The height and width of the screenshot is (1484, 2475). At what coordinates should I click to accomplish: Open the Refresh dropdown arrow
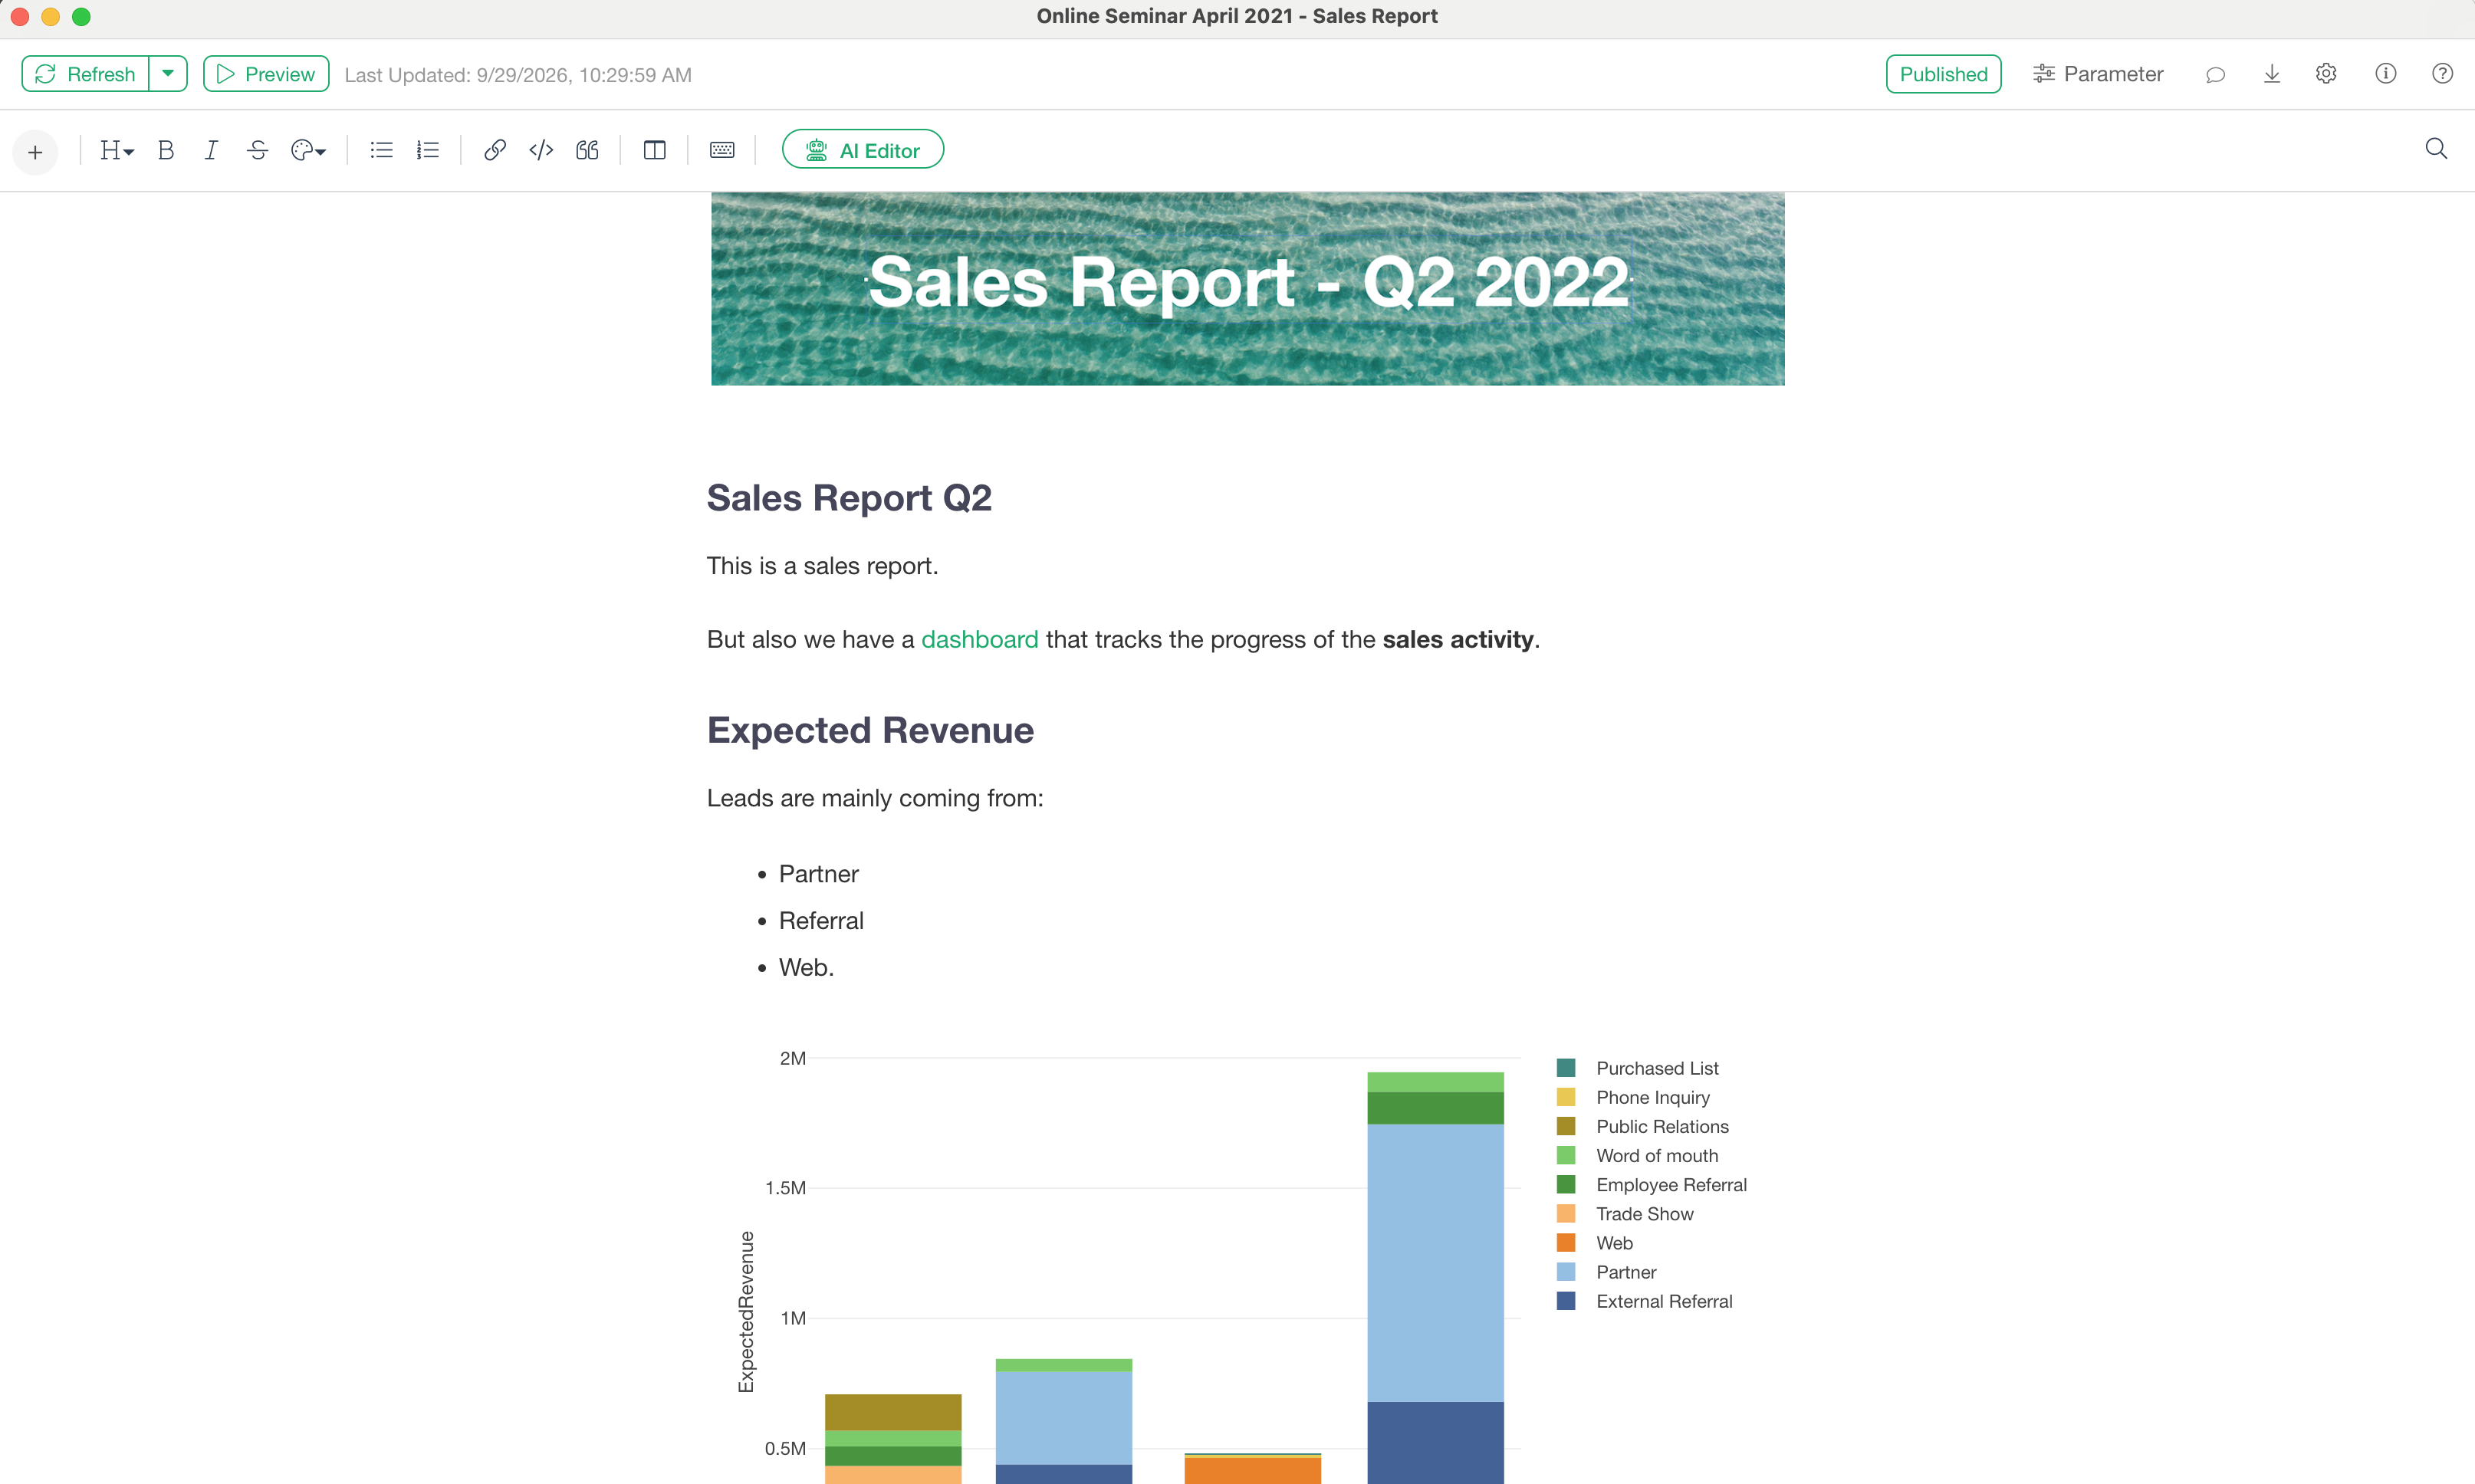click(x=168, y=74)
